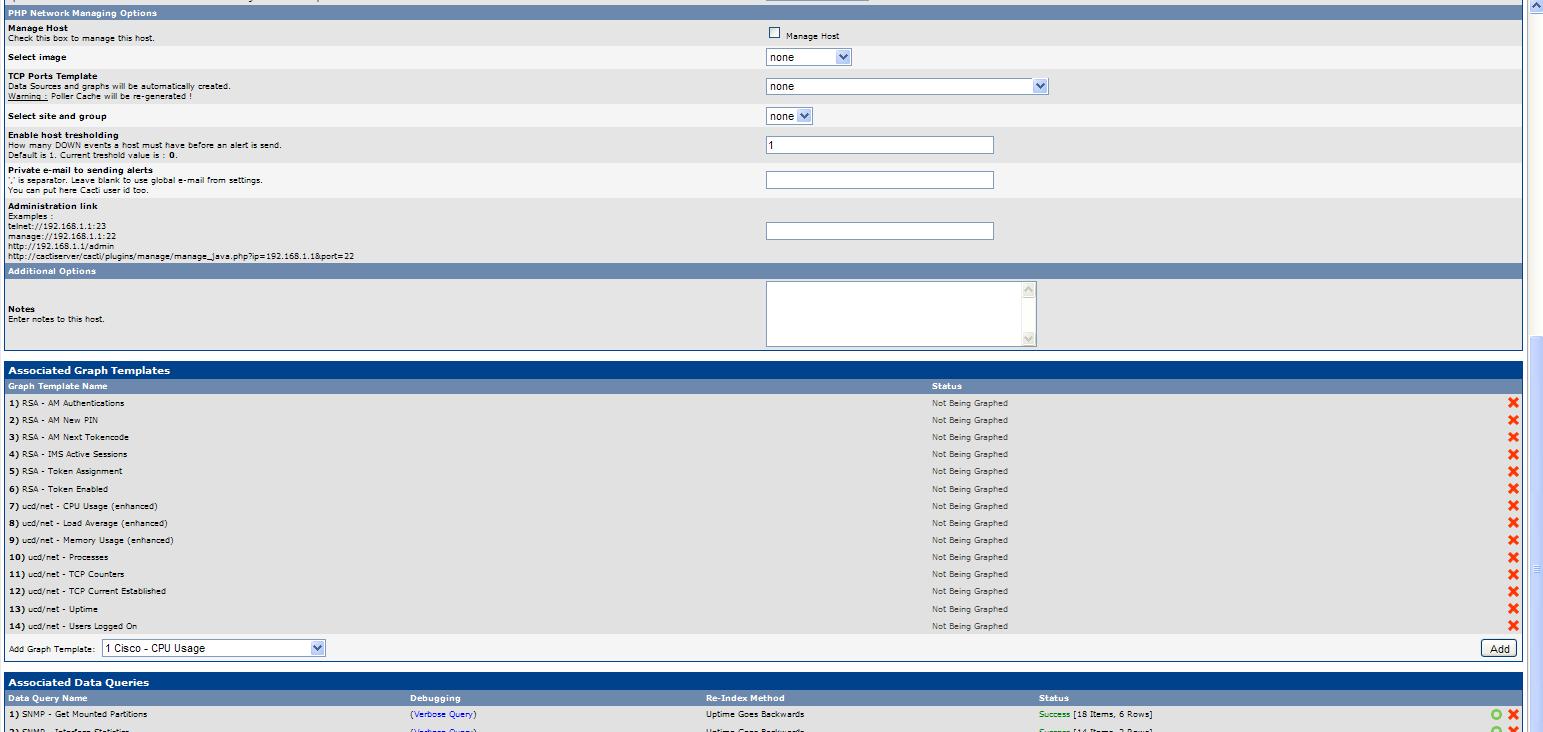Click the Associated Data Queries heading
The width and height of the screenshot is (1543, 732).
click(x=78, y=682)
